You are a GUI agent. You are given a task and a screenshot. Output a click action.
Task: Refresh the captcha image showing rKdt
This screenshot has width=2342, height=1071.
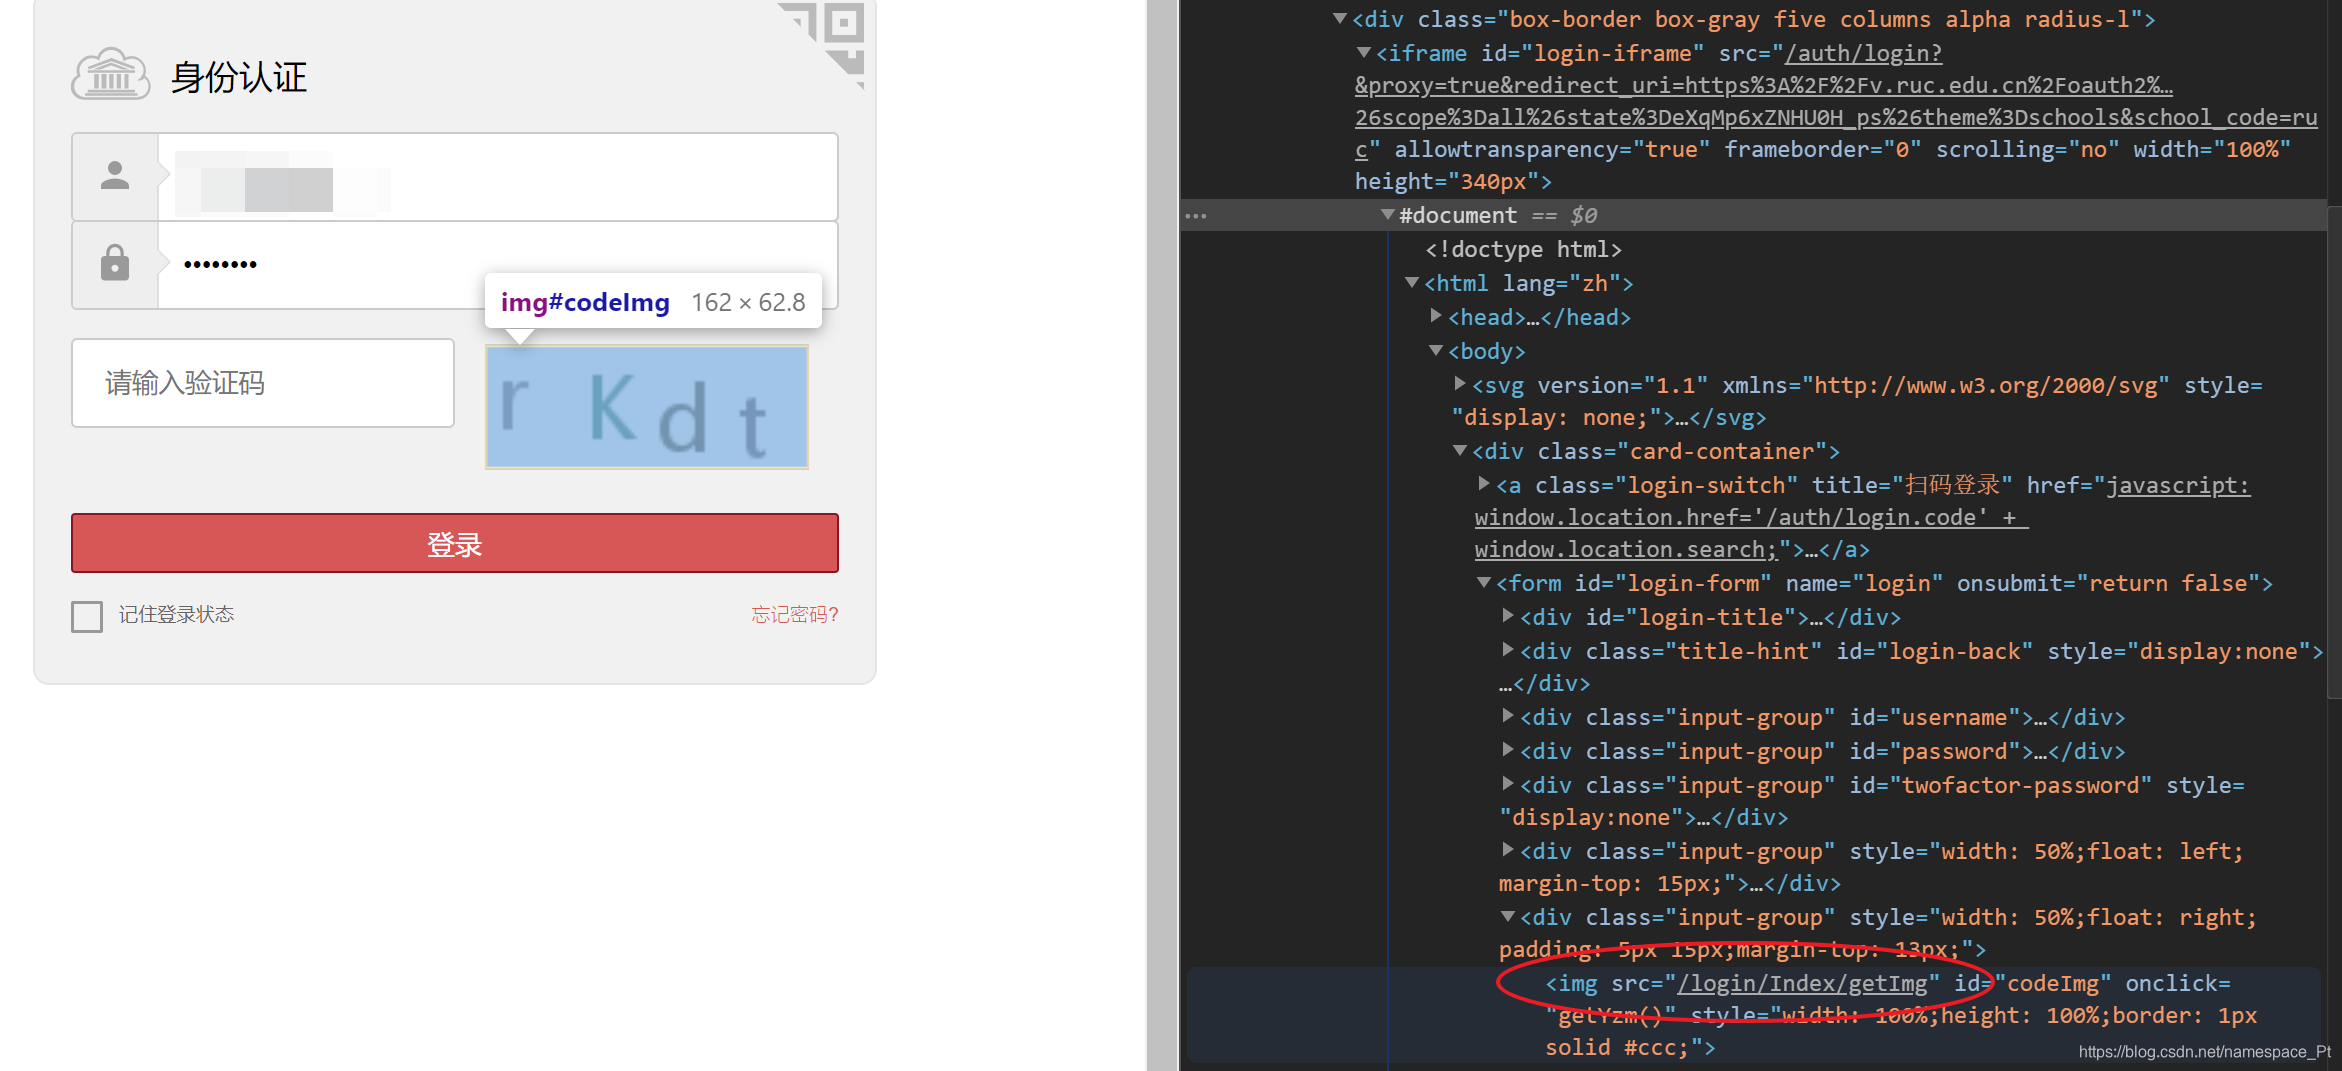(647, 407)
